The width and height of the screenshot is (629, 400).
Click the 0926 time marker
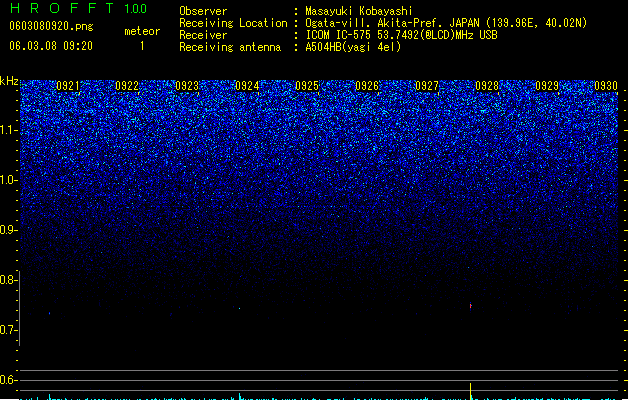tap(367, 86)
